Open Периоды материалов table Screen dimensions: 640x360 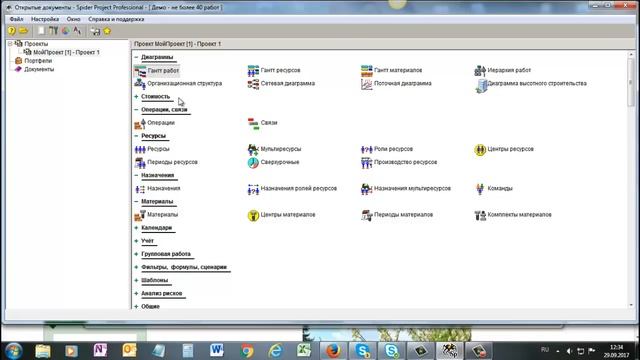click(x=397, y=215)
